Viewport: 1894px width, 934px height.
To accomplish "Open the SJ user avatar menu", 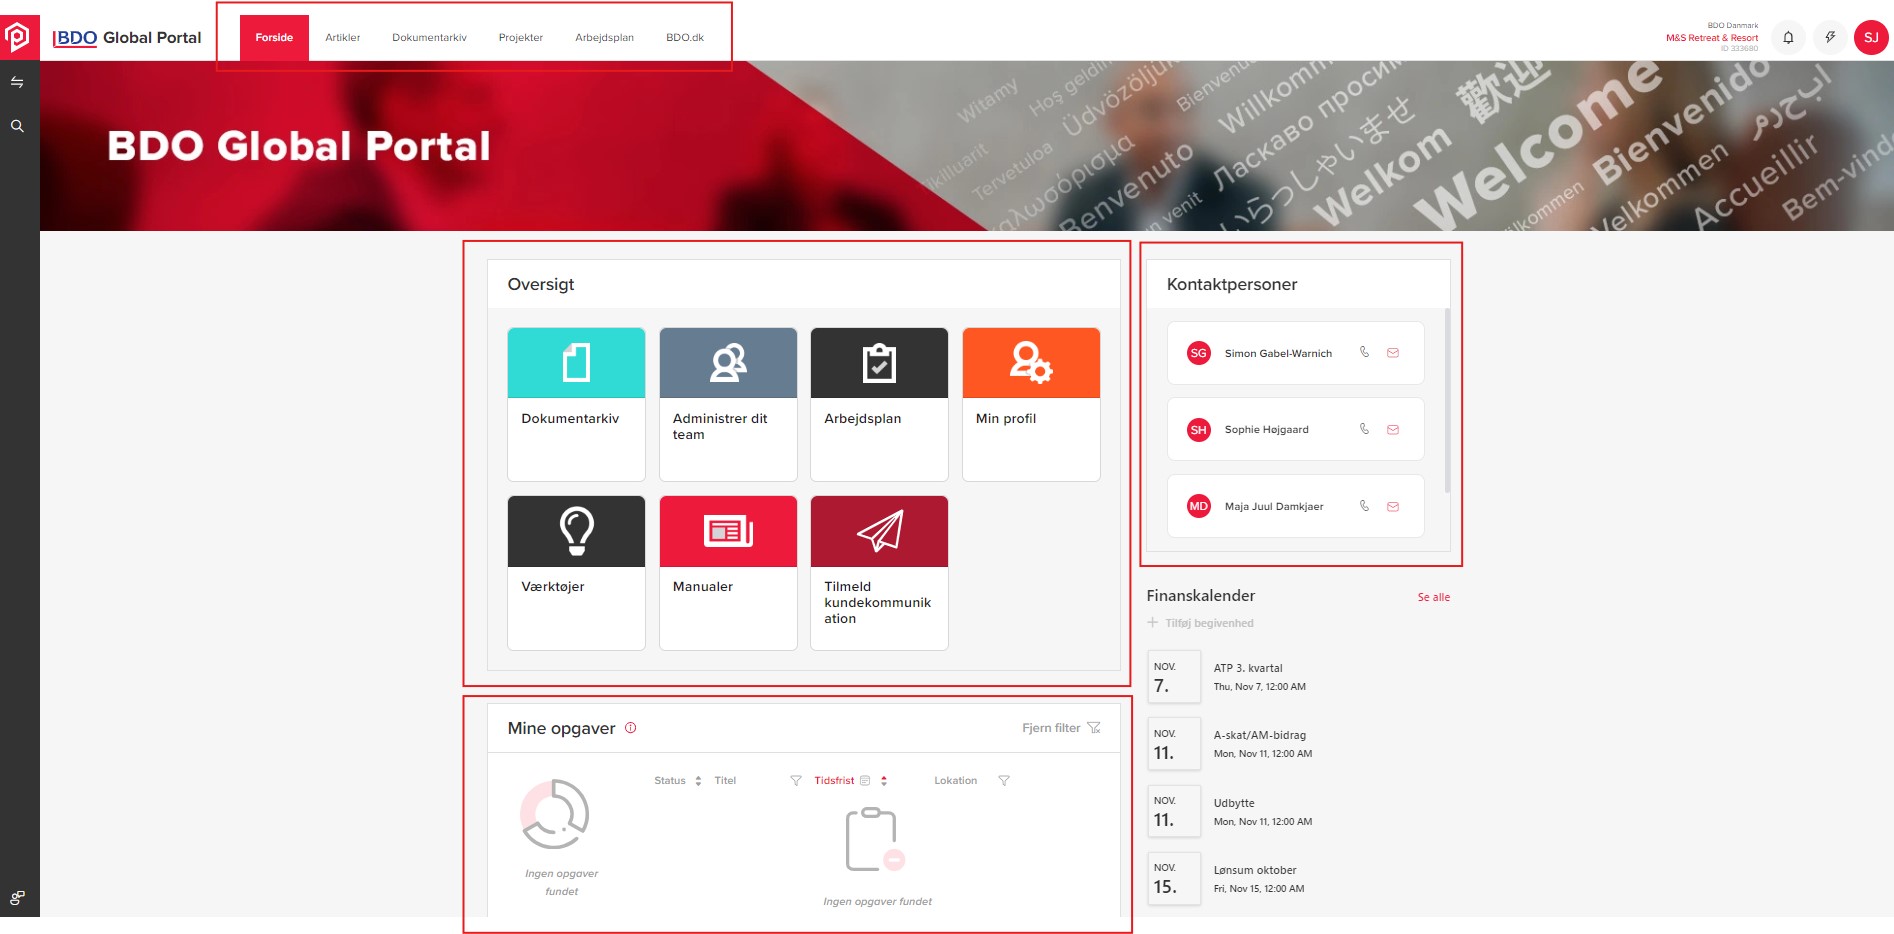I will pyautogui.click(x=1871, y=37).
